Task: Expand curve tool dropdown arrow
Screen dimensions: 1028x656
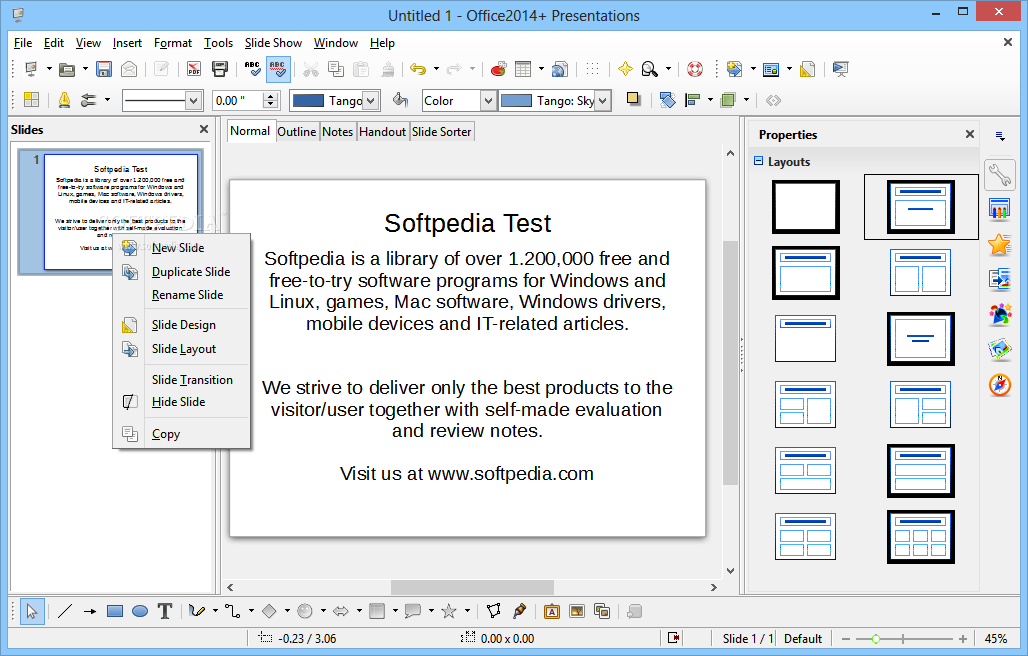Action: coord(215,611)
